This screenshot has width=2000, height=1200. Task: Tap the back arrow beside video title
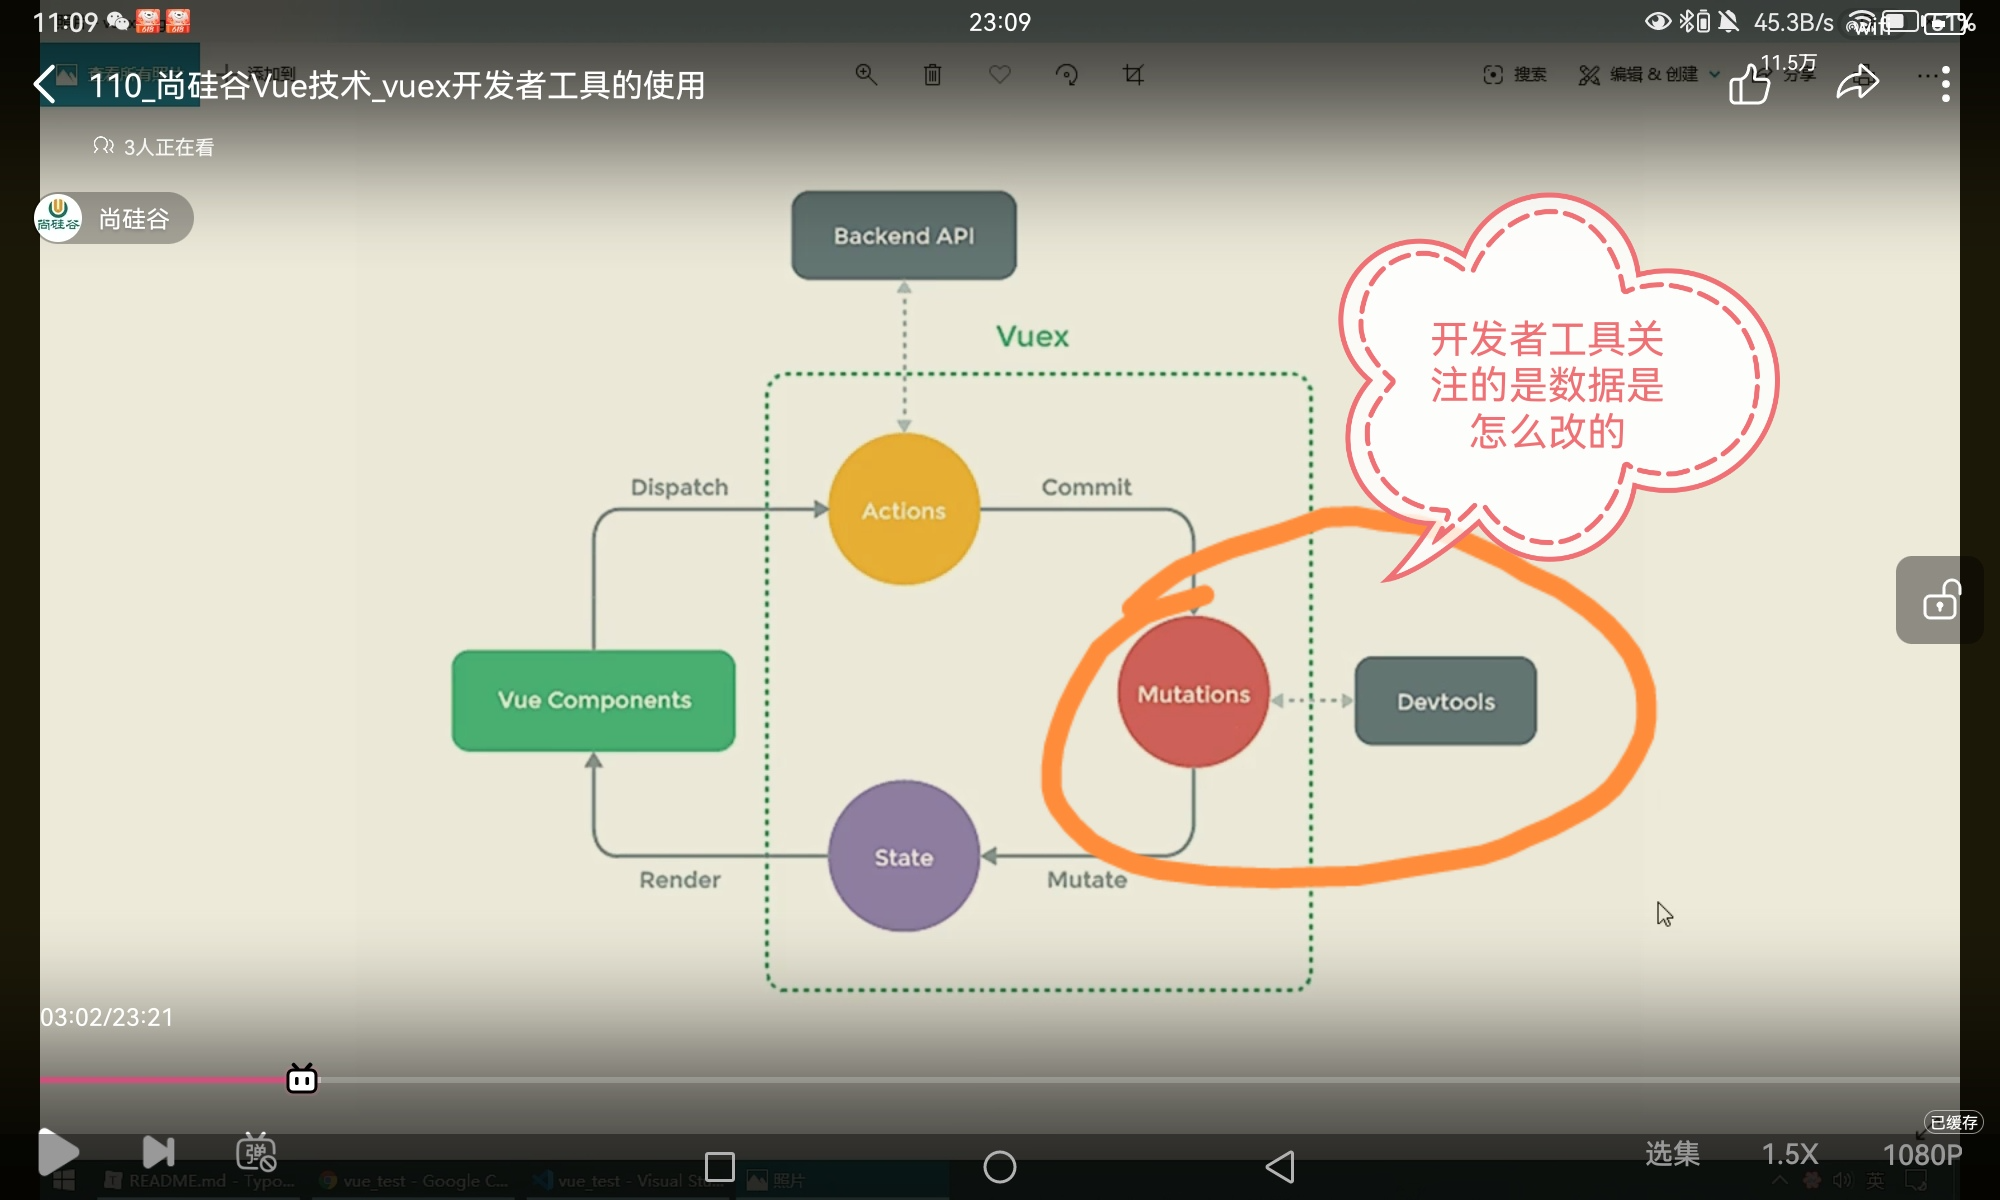point(45,85)
